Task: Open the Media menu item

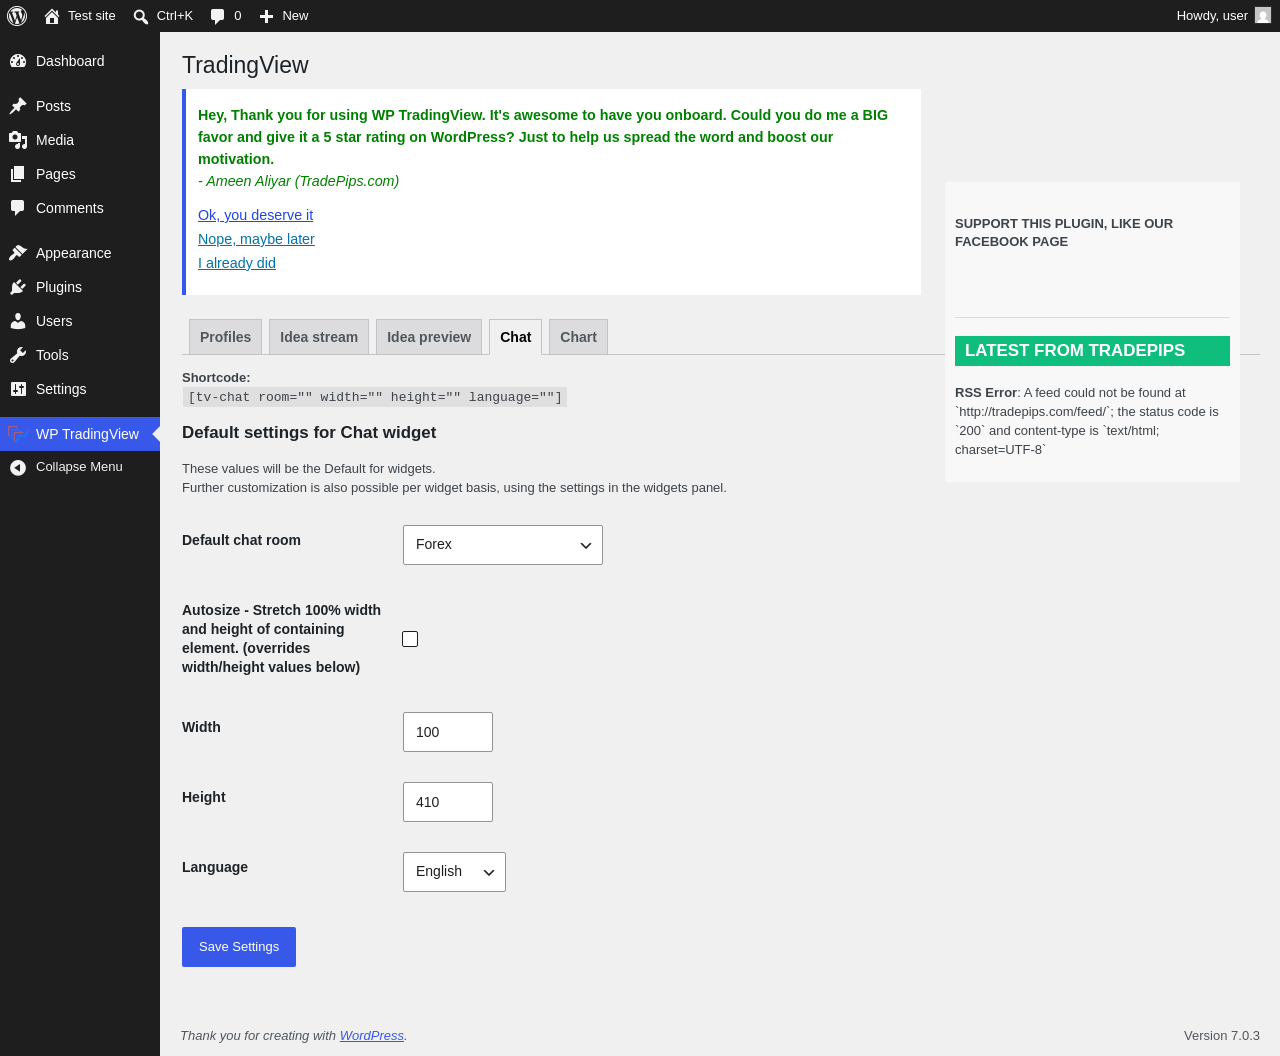Action: 80,140
